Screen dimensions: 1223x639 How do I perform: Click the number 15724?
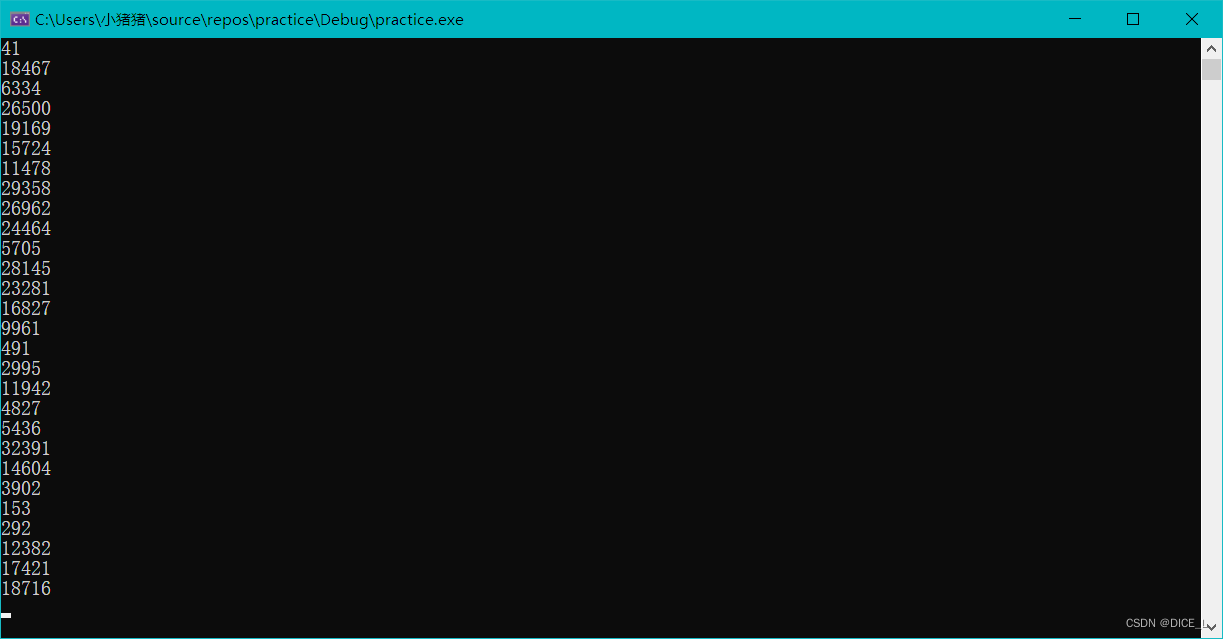(26, 149)
